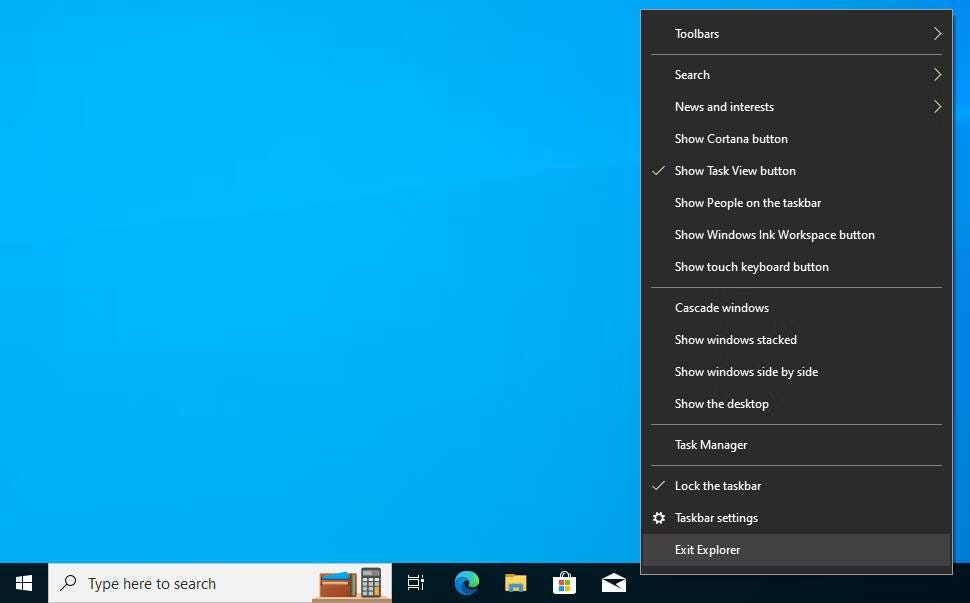
Task: Launch Microsoft Edge from the taskbar
Action: click(x=466, y=583)
